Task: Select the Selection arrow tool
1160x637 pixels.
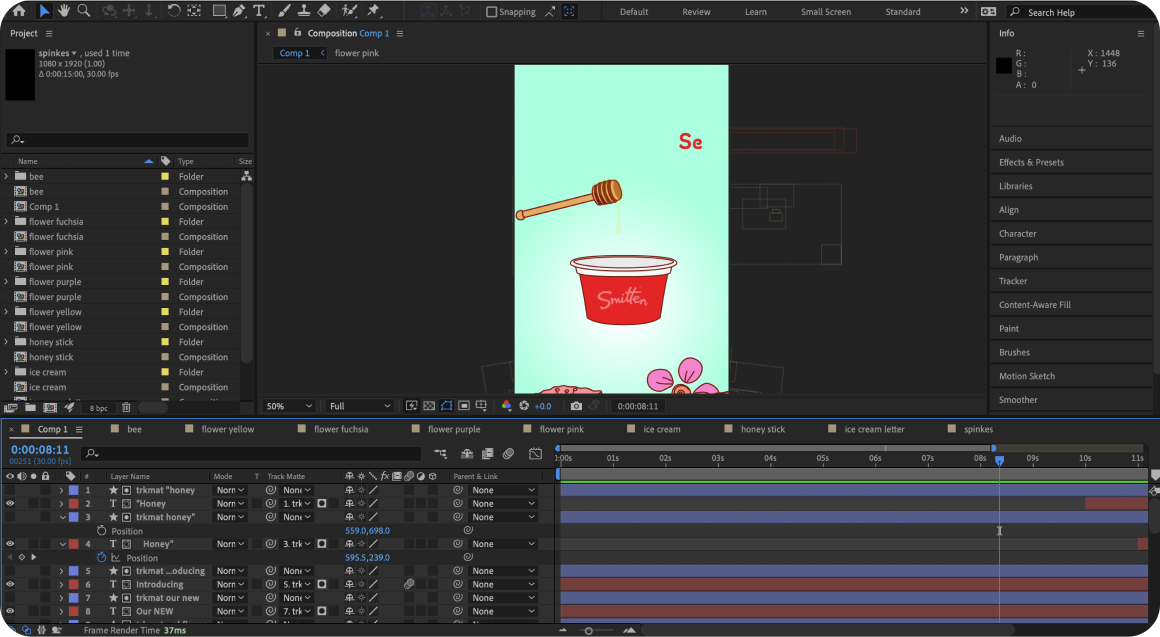Action: coord(44,11)
